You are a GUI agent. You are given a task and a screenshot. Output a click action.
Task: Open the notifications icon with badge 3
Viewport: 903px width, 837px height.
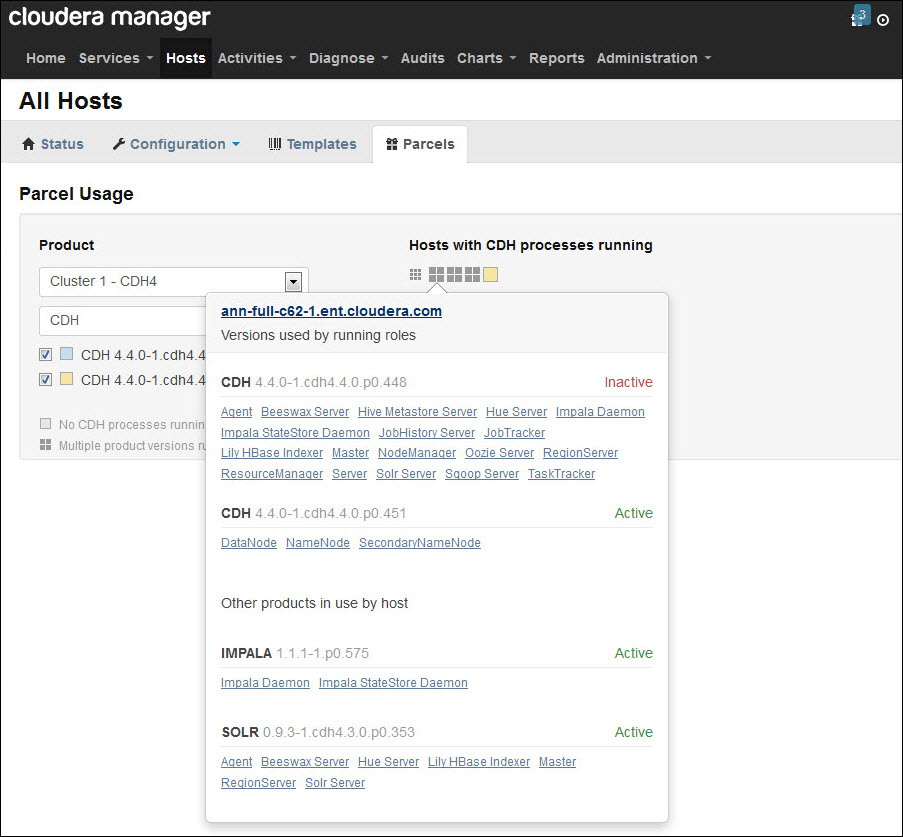point(860,16)
